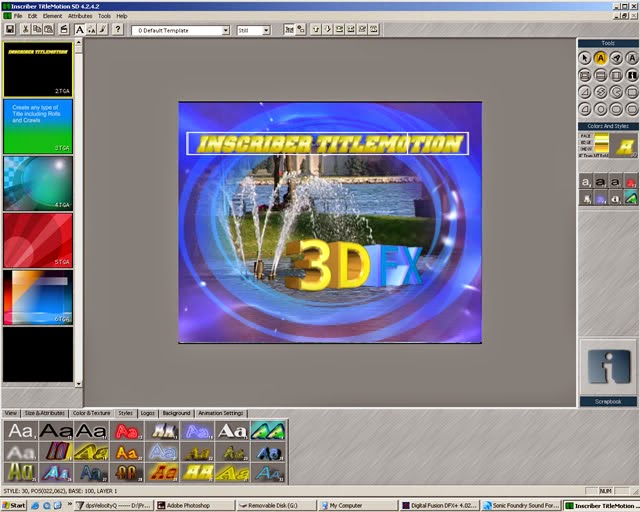Switch to My Computer in taskbar

point(357,505)
